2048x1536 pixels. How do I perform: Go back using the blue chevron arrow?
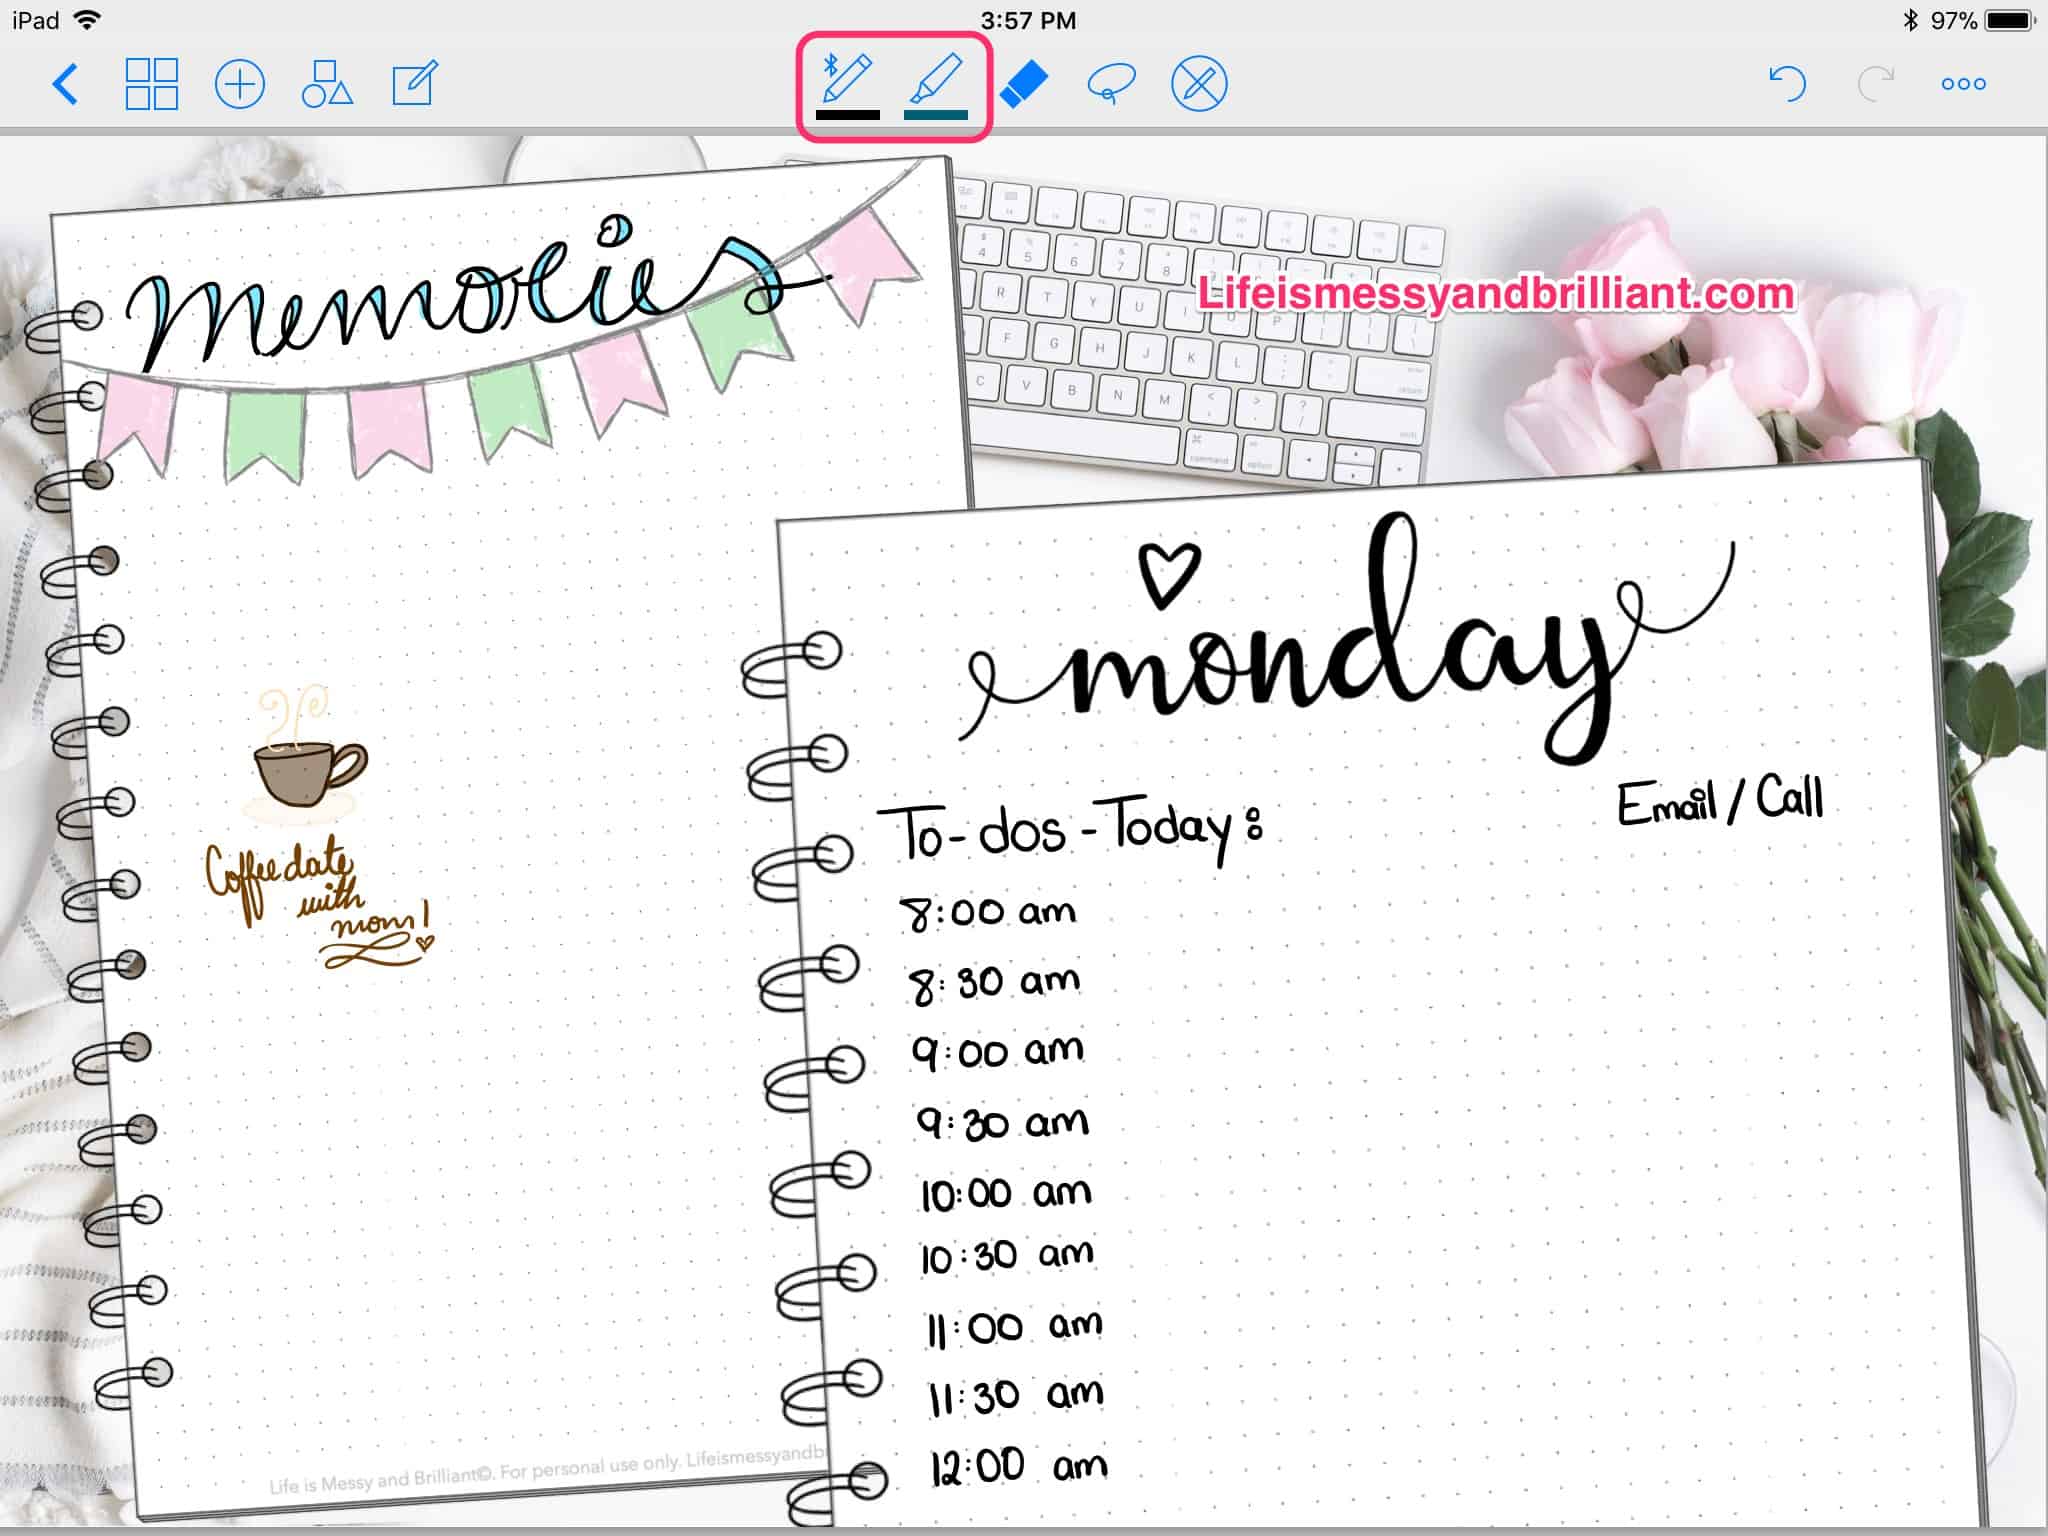click(65, 84)
